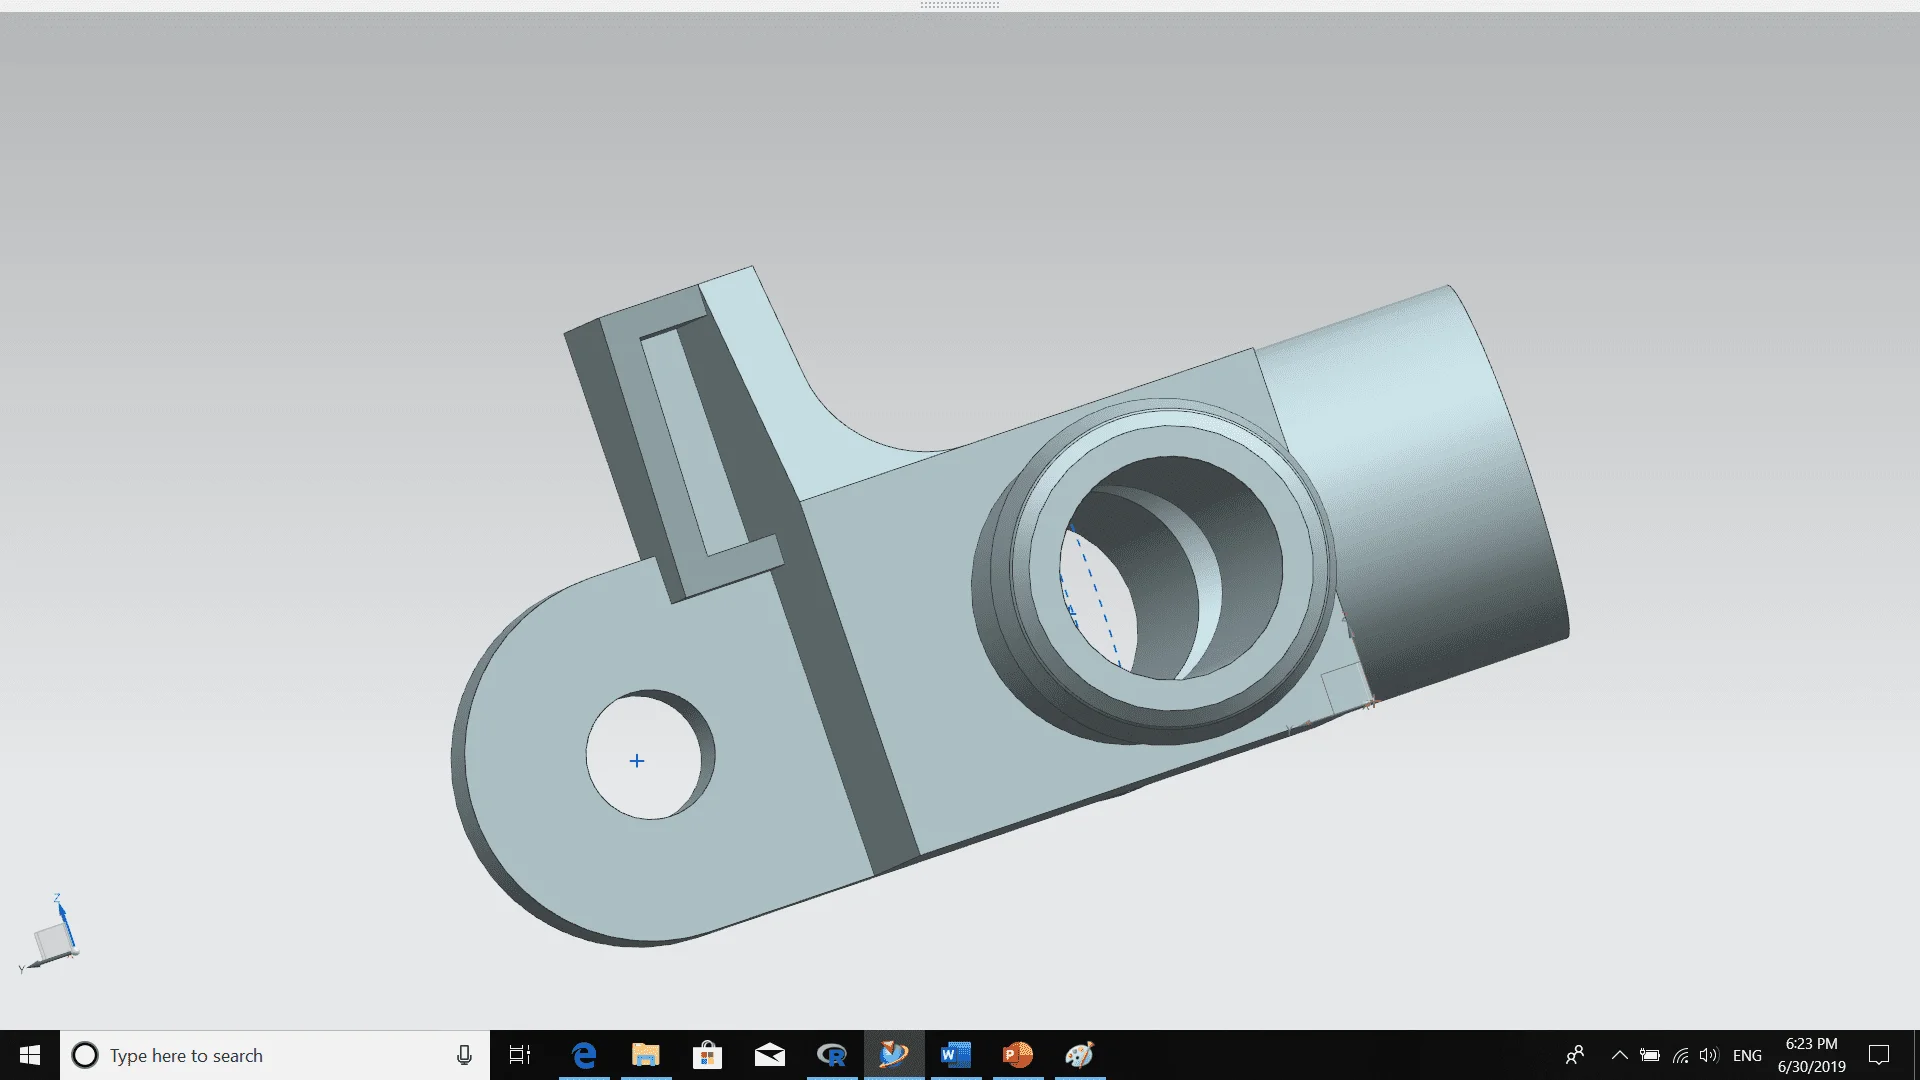
Task: Open Task View on the taskbar
Action: click(x=520, y=1055)
